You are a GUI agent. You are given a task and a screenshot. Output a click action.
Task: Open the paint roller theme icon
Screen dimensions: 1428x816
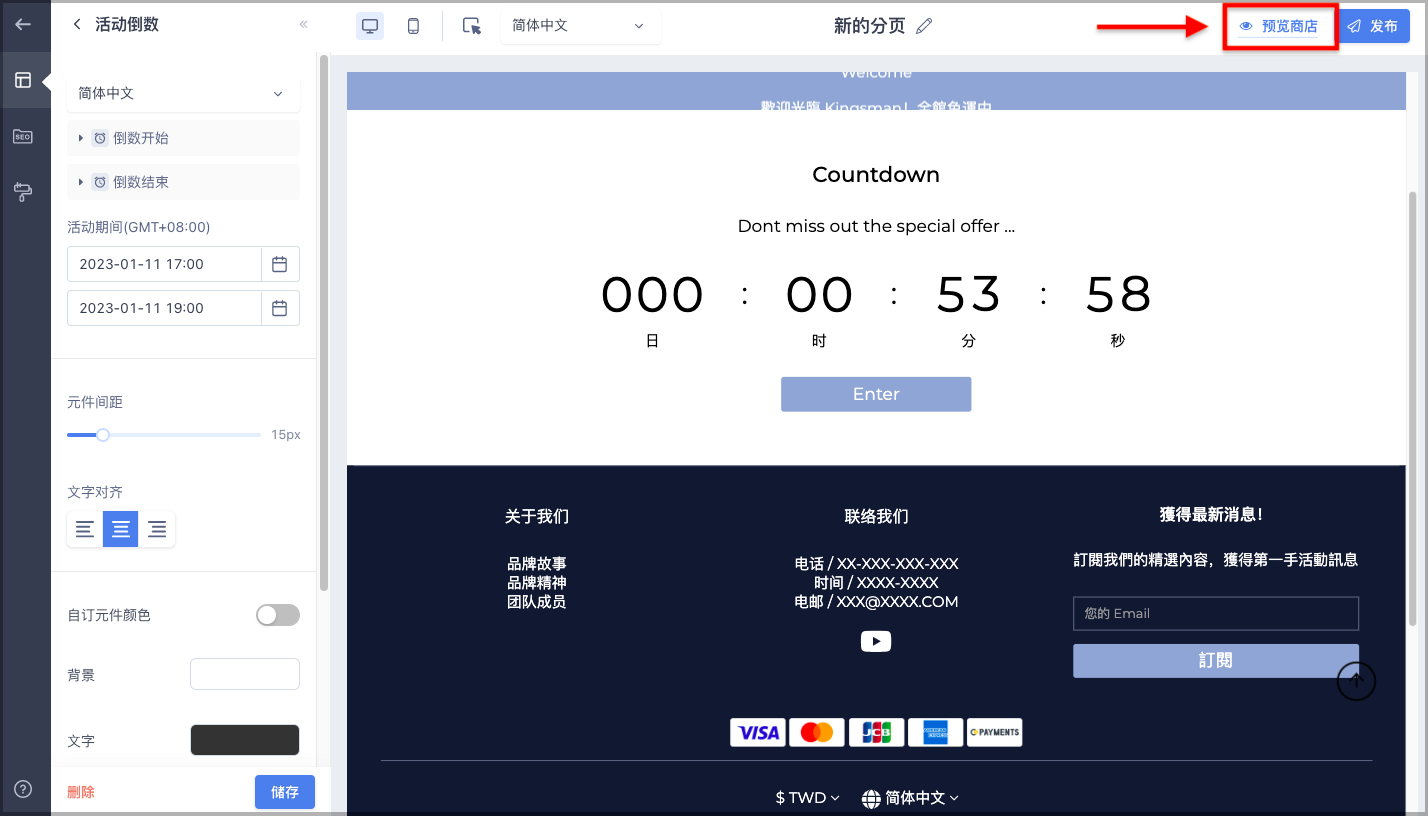pos(23,192)
